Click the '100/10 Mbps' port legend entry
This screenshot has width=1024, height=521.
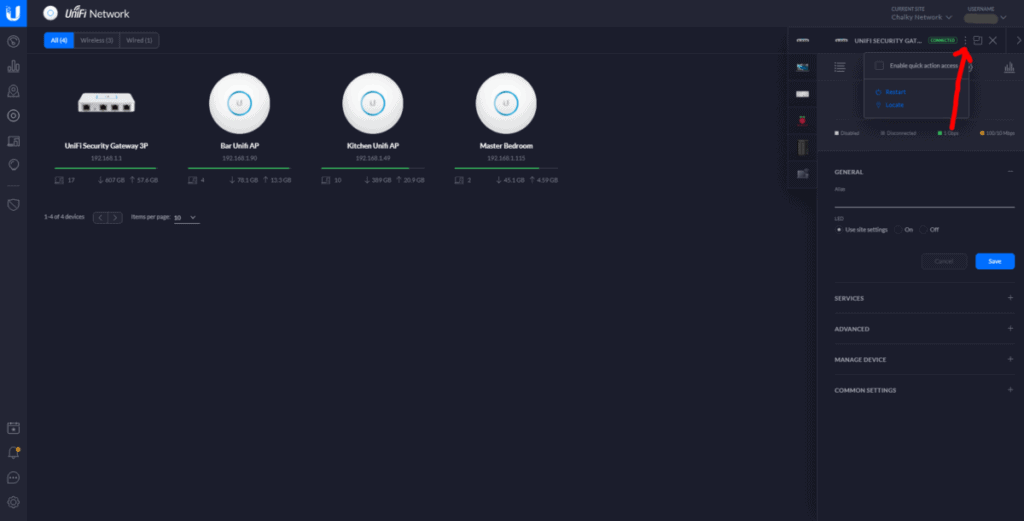click(x=997, y=133)
